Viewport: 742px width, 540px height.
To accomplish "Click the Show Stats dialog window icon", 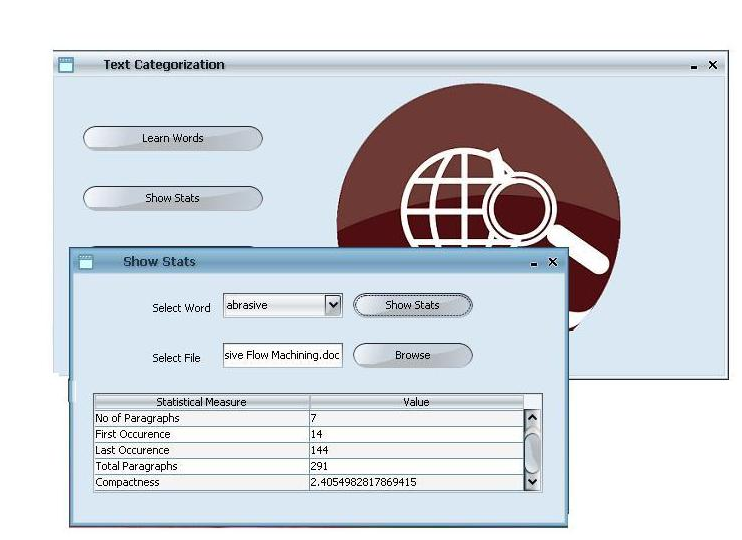I will pyautogui.click(x=86, y=262).
